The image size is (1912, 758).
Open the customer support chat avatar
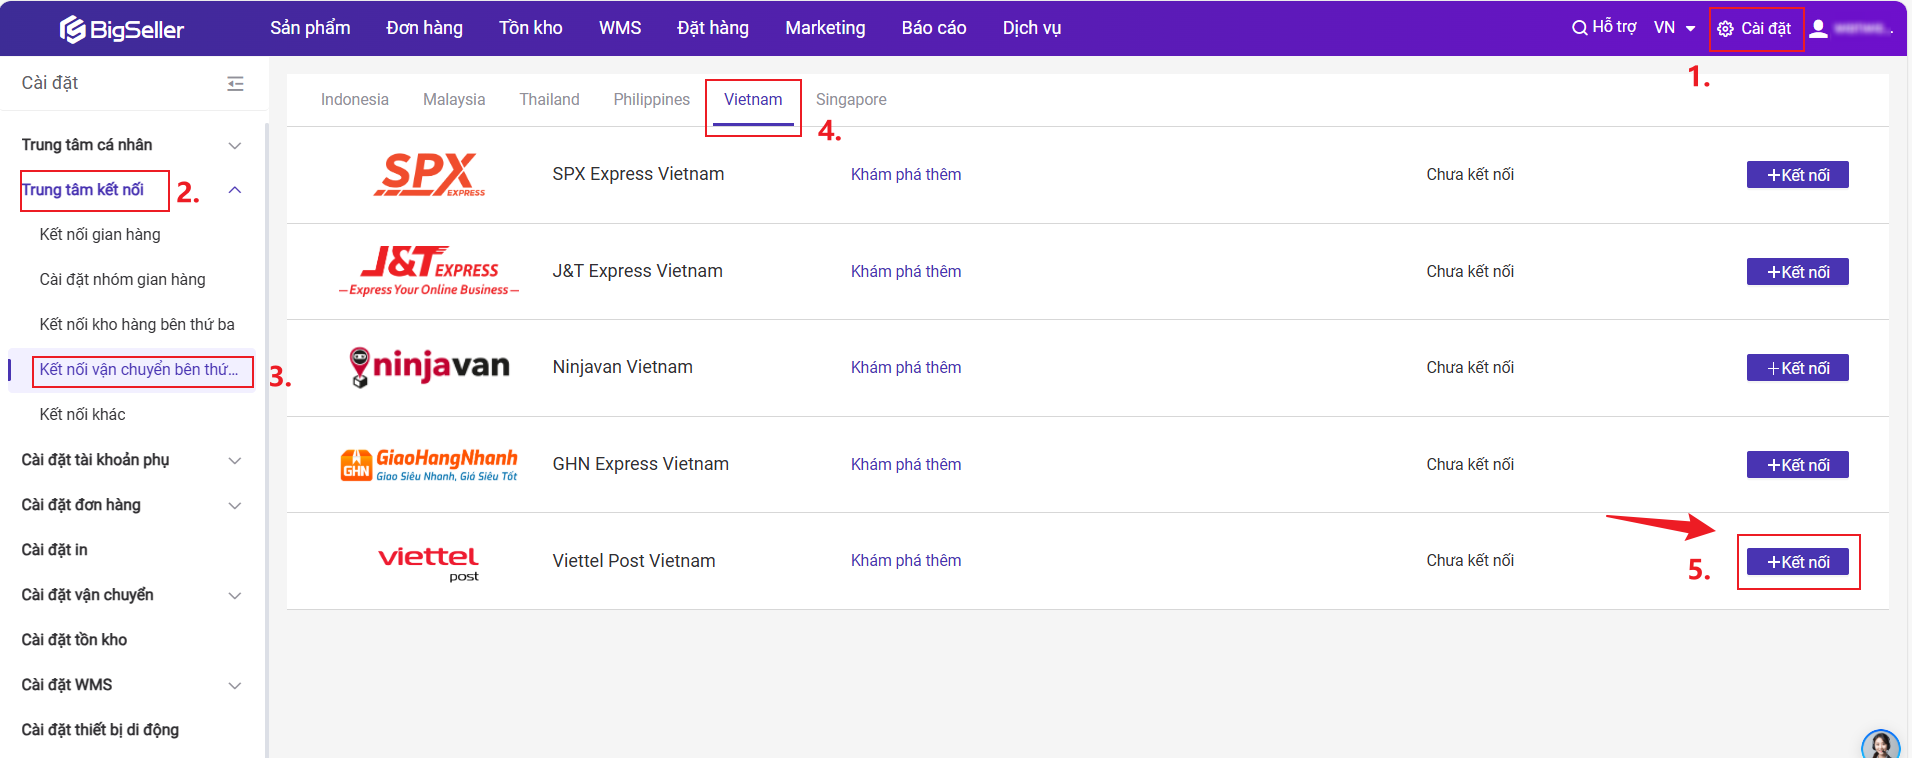1879,745
